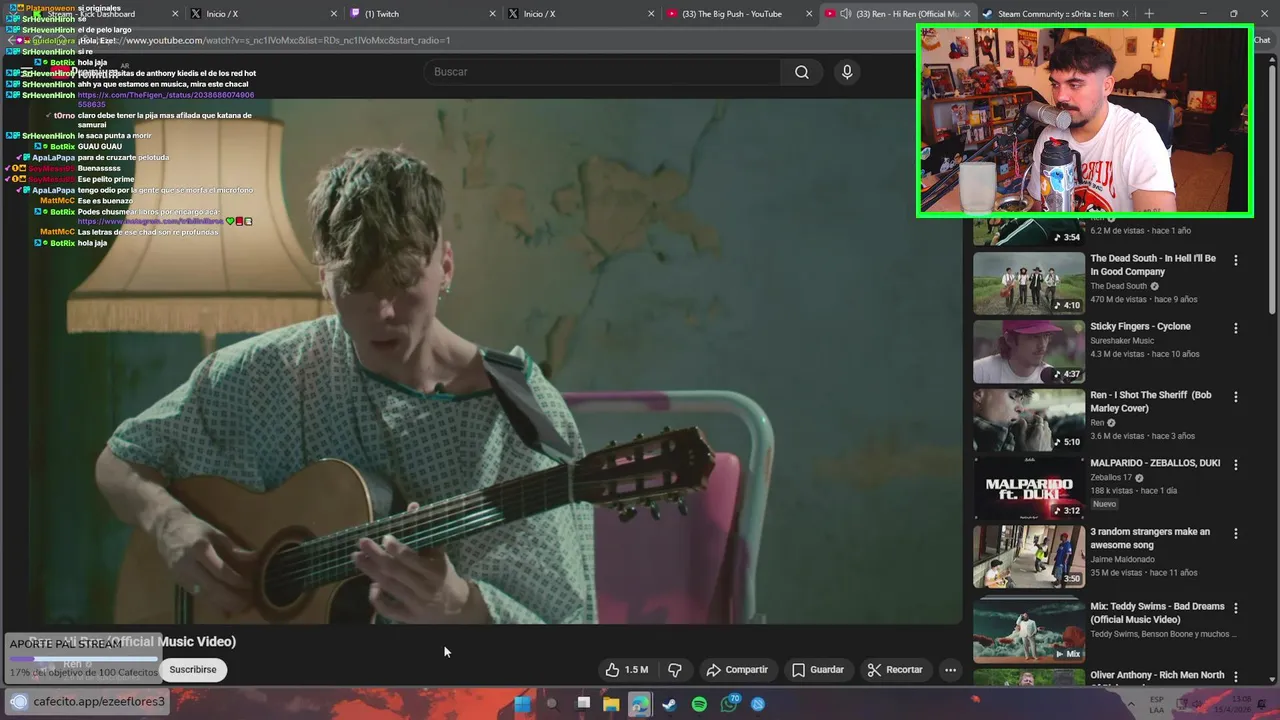Close The Big Push - YouTube tab
The height and width of the screenshot is (720, 1280).
pyautogui.click(x=808, y=14)
